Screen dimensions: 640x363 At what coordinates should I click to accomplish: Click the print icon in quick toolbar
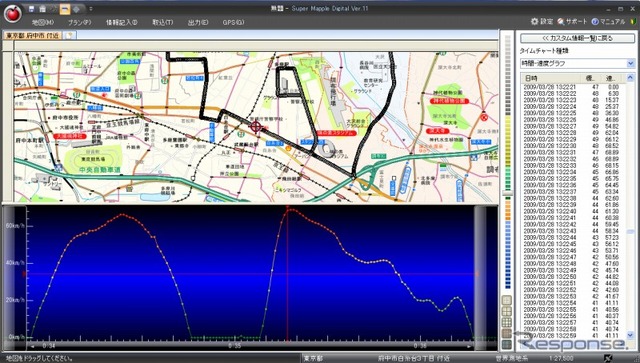pos(42,9)
